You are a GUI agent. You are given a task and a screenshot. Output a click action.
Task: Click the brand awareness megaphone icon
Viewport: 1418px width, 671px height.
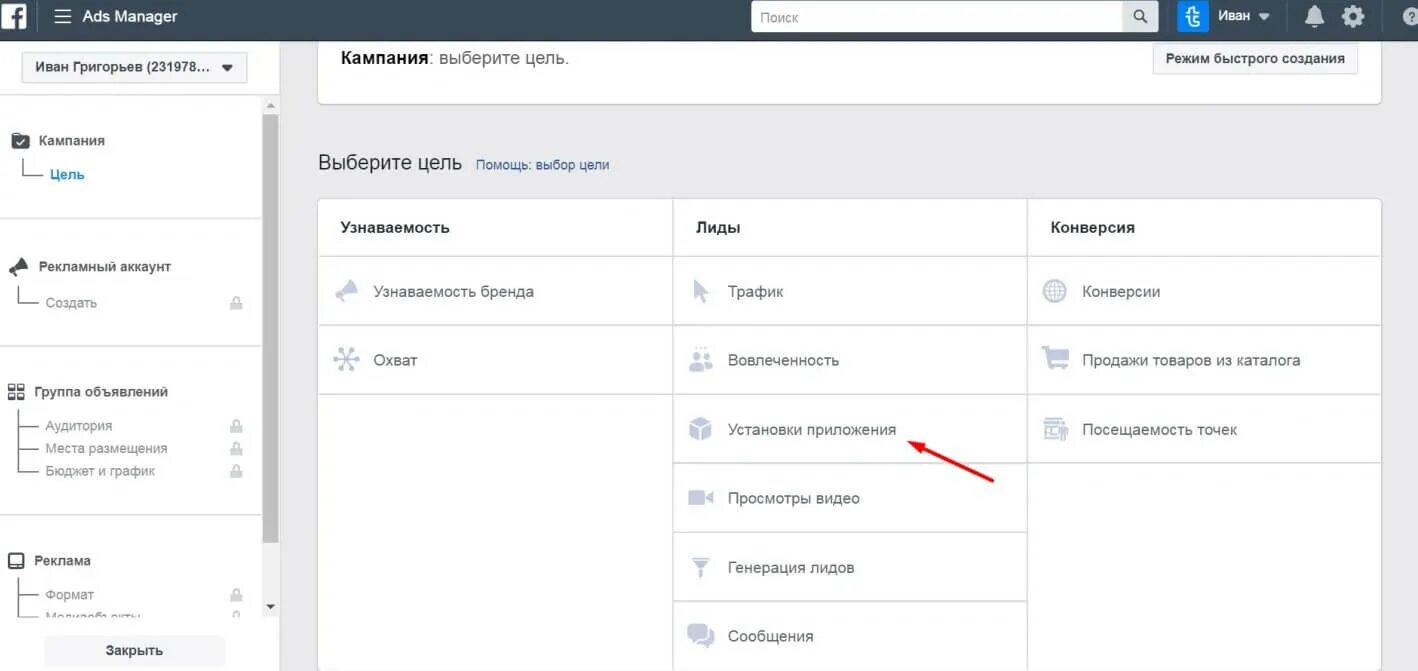[x=347, y=291]
